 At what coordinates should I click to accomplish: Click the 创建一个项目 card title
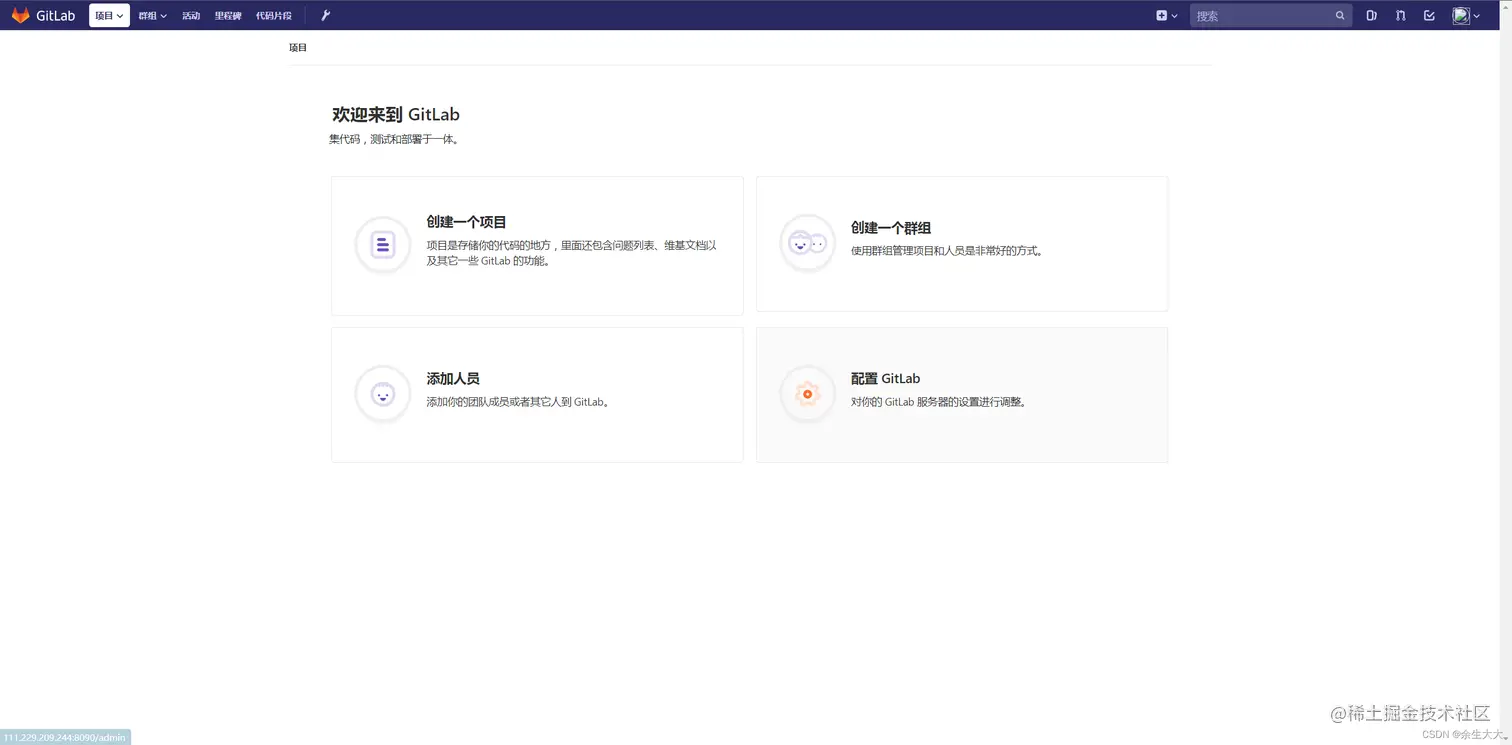(466, 222)
